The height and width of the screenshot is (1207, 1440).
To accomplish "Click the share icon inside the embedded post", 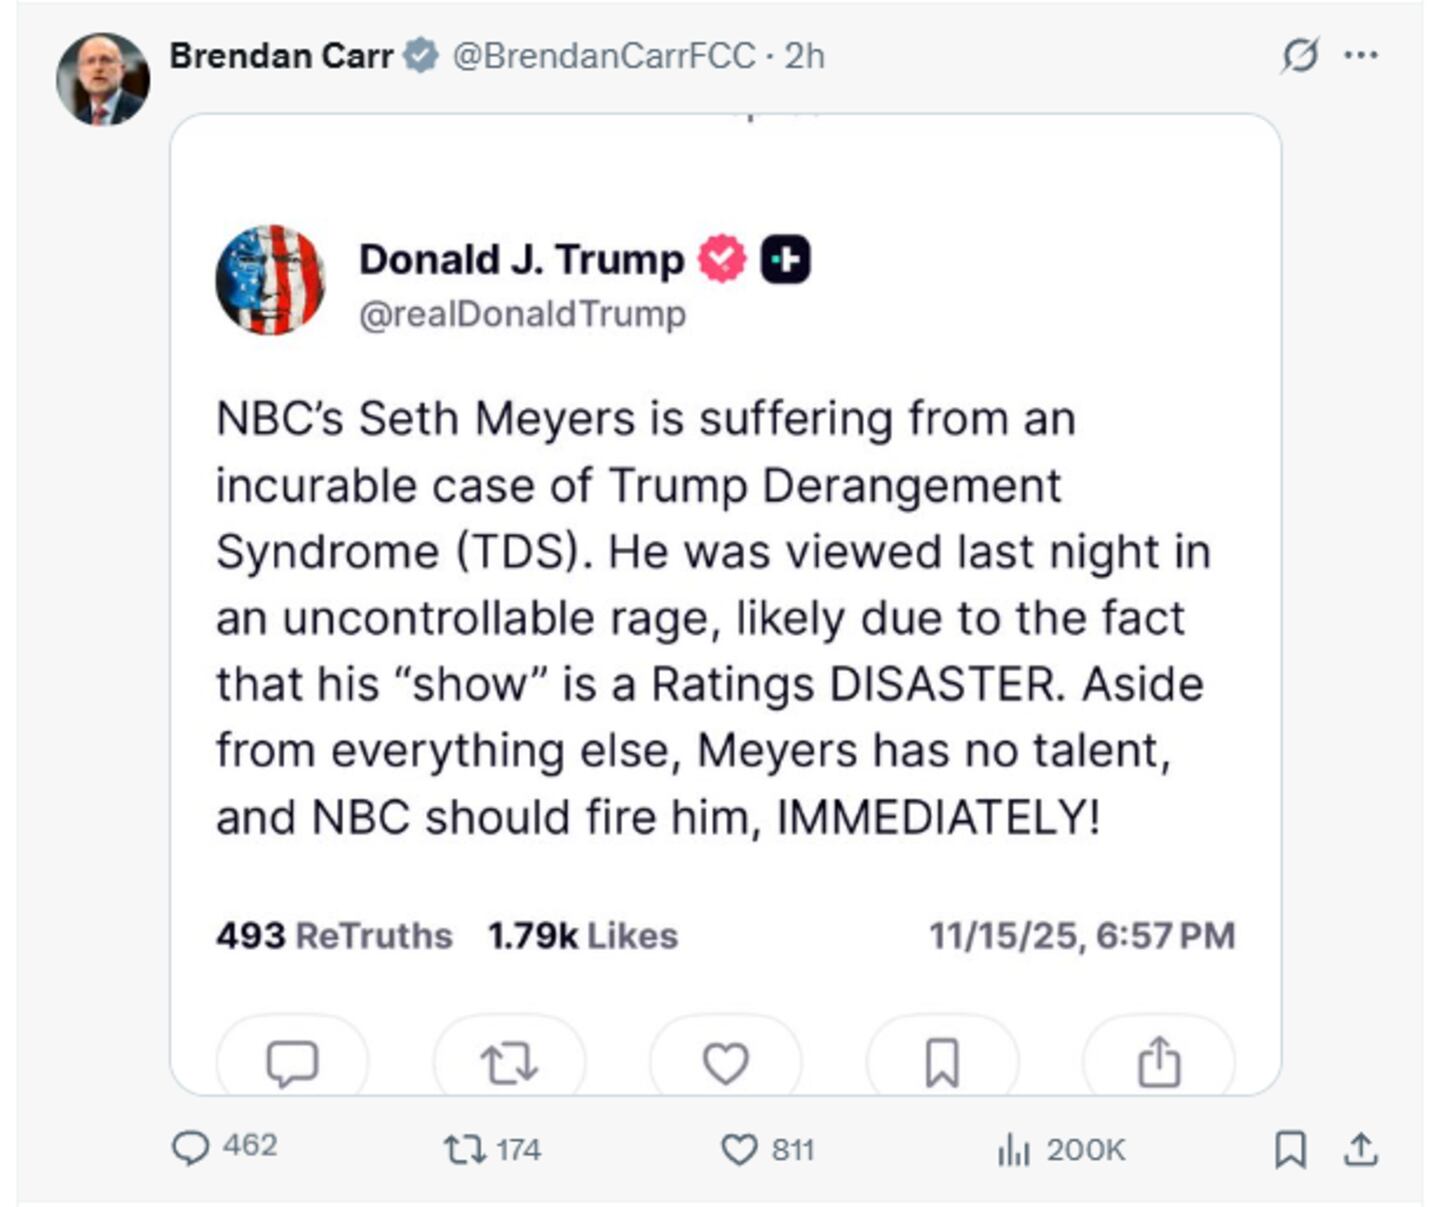I will 1160,1063.
